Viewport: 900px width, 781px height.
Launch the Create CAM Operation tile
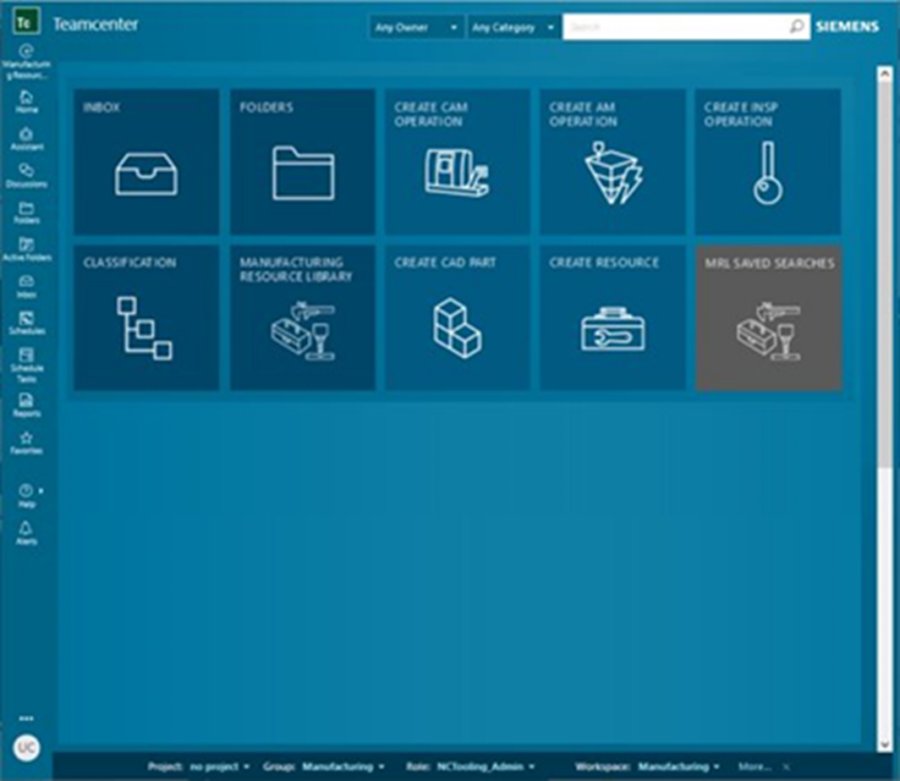[x=457, y=162]
